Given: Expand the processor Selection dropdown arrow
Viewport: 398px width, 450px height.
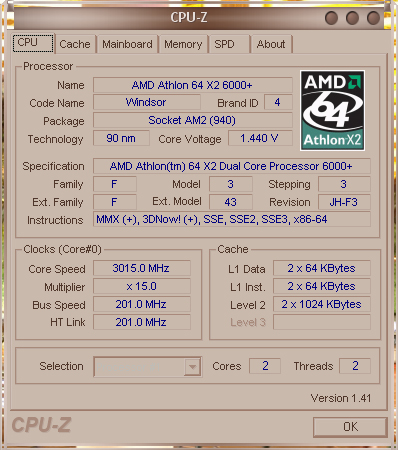Looking at the screenshot, I should pyautogui.click(x=192, y=367).
